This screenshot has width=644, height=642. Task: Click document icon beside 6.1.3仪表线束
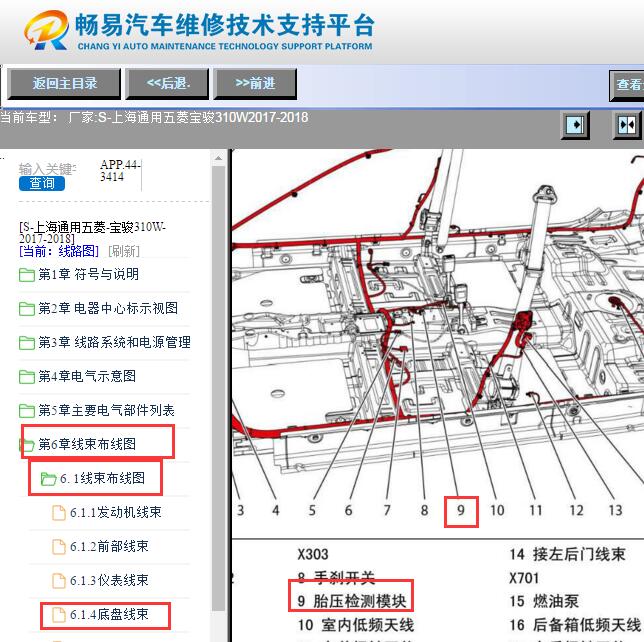59,581
